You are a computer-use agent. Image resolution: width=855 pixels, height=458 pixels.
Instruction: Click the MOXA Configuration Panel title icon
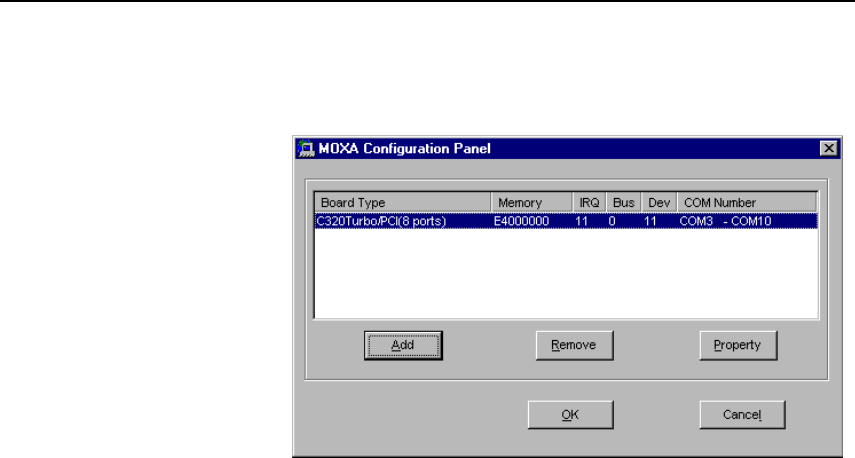(306, 148)
